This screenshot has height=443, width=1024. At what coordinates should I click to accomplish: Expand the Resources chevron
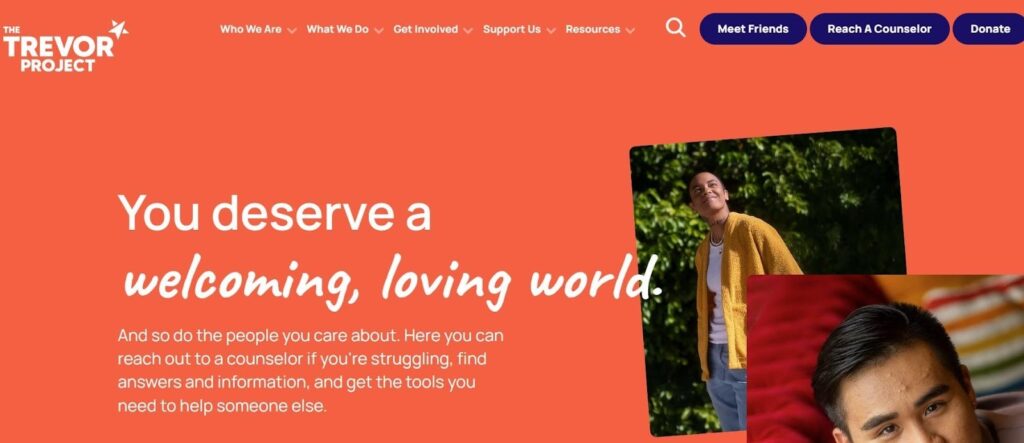pyautogui.click(x=630, y=30)
